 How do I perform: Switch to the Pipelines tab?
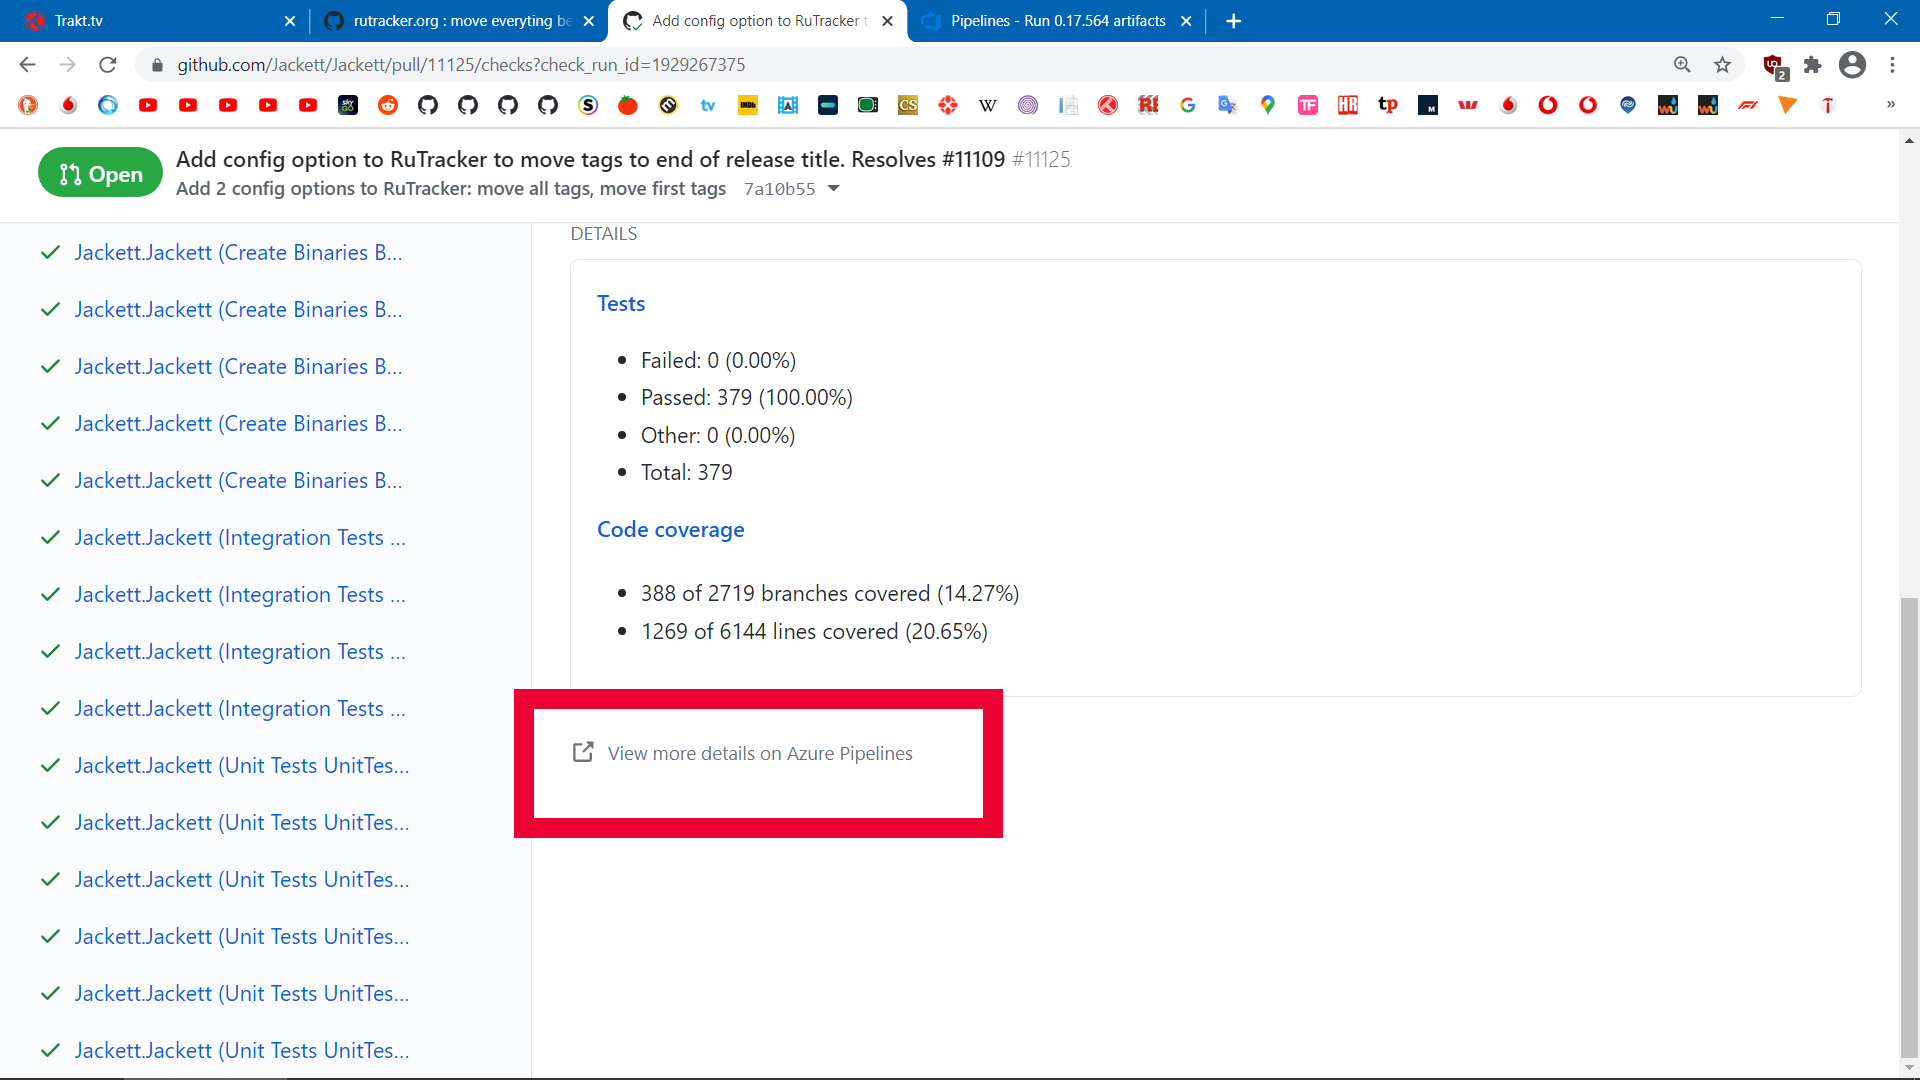(x=1050, y=20)
